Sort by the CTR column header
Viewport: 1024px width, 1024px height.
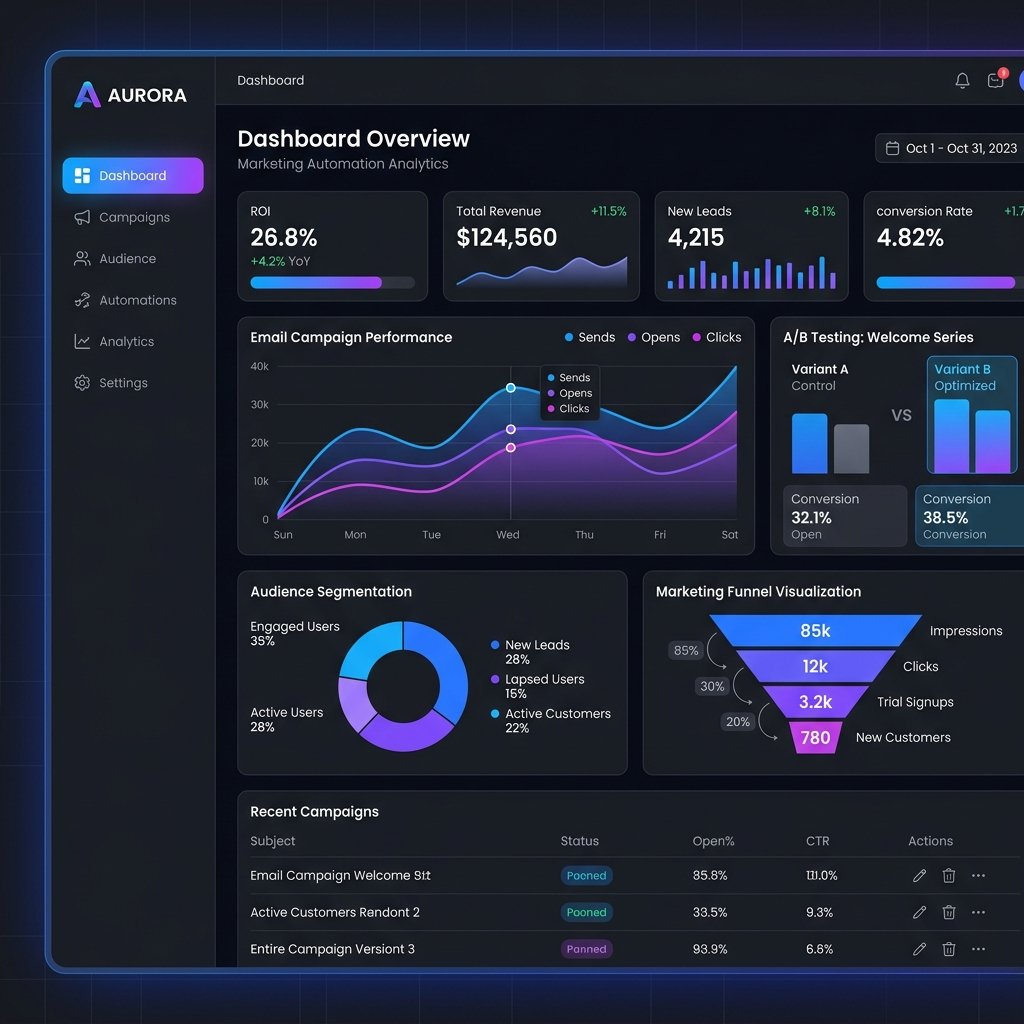point(818,841)
